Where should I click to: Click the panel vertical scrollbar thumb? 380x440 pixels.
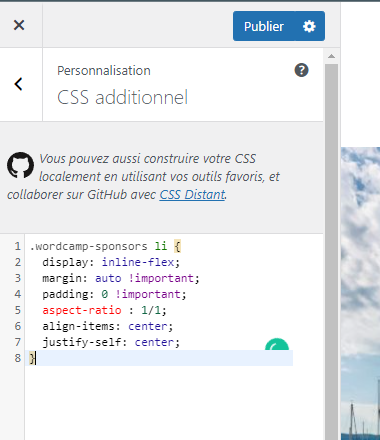pyautogui.click(x=331, y=252)
